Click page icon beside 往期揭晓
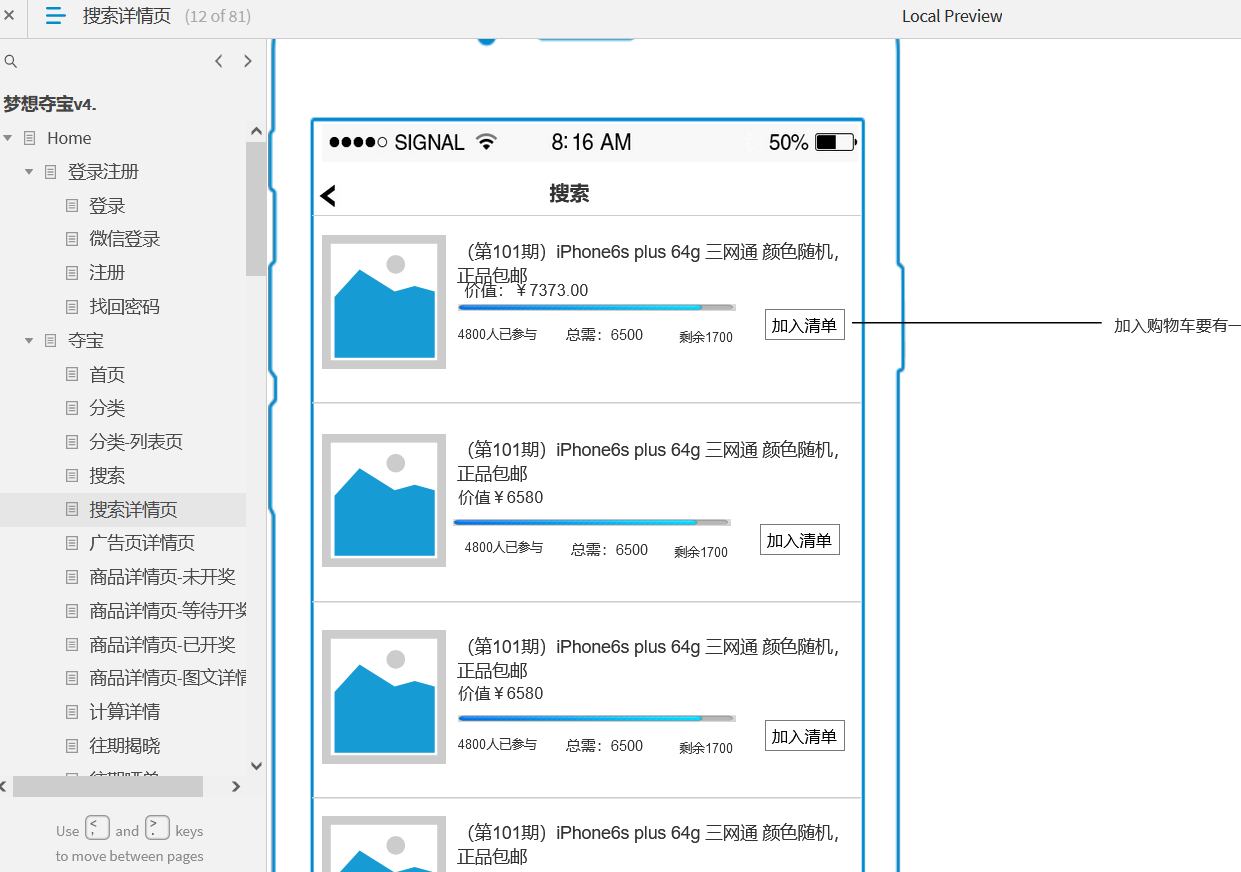1241x872 pixels. point(71,746)
